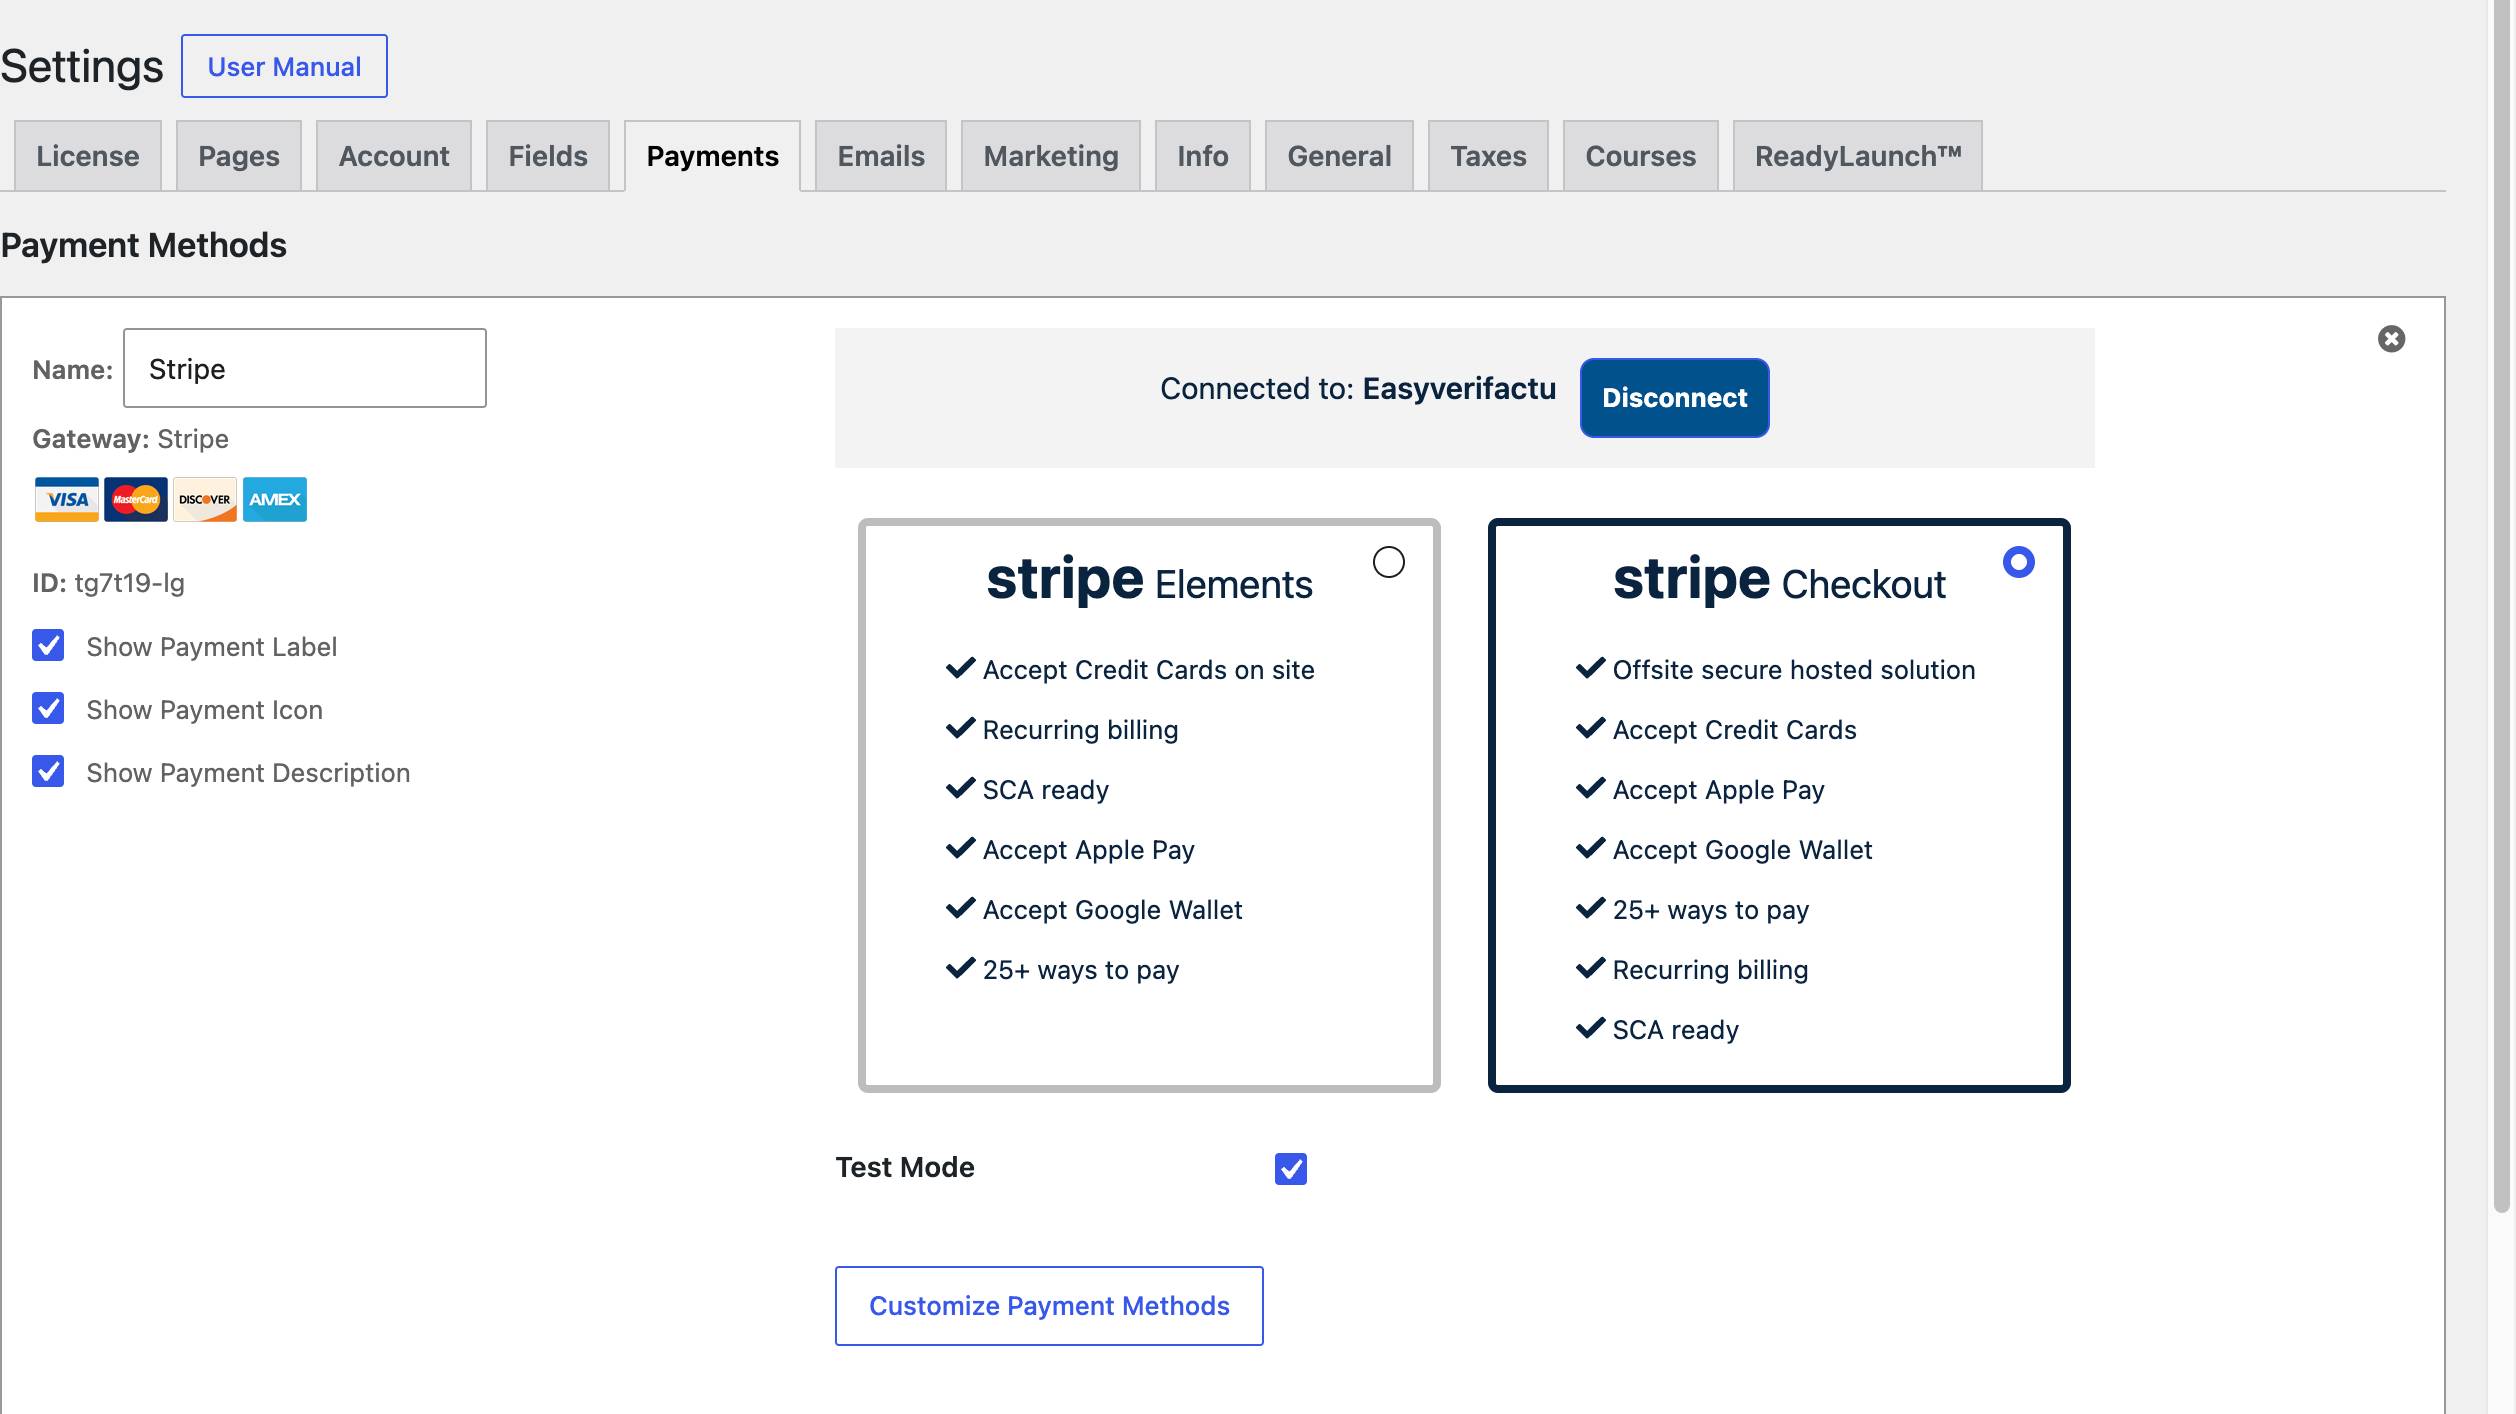Click Accept Credit Cards on site text
Image resolution: width=2516 pixels, height=1414 pixels.
point(1149,670)
